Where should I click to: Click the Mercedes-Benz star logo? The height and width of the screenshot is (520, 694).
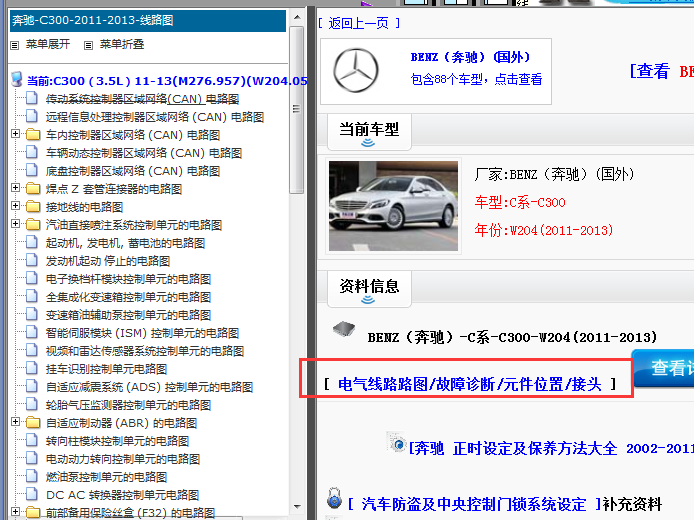[x=360, y=71]
